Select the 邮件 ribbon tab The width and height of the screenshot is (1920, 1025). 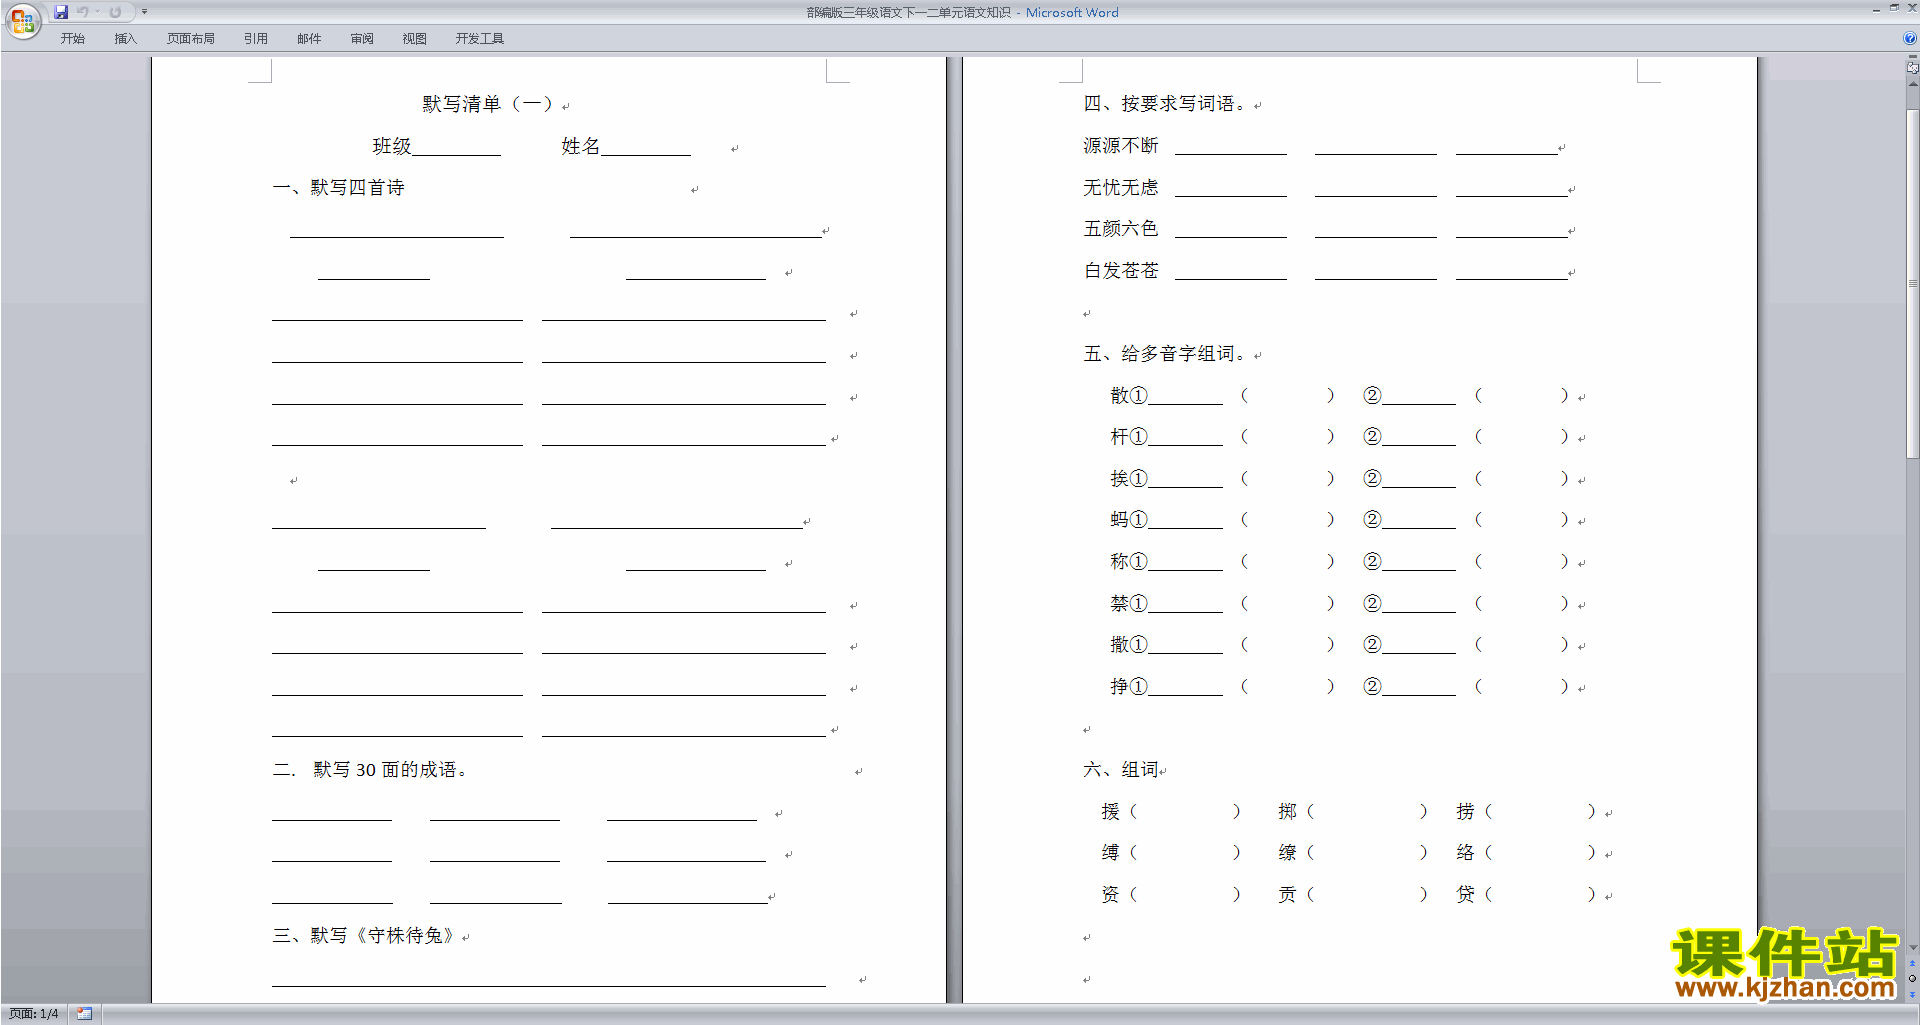click(x=309, y=39)
